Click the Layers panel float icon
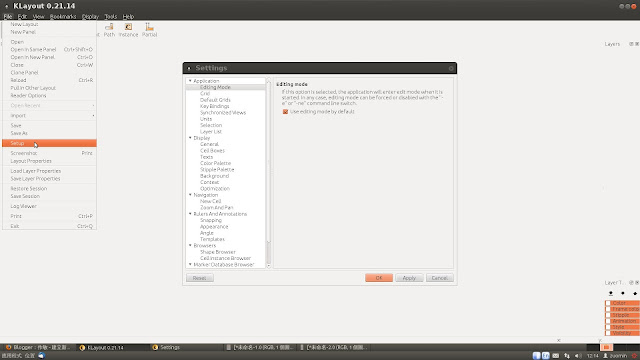 pyautogui.click(x=631, y=44)
